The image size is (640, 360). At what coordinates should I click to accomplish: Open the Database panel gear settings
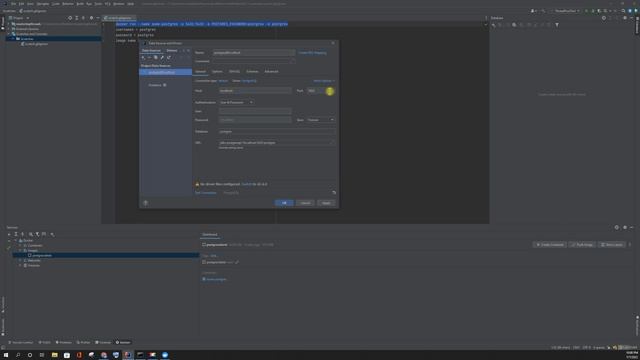pos(624,18)
